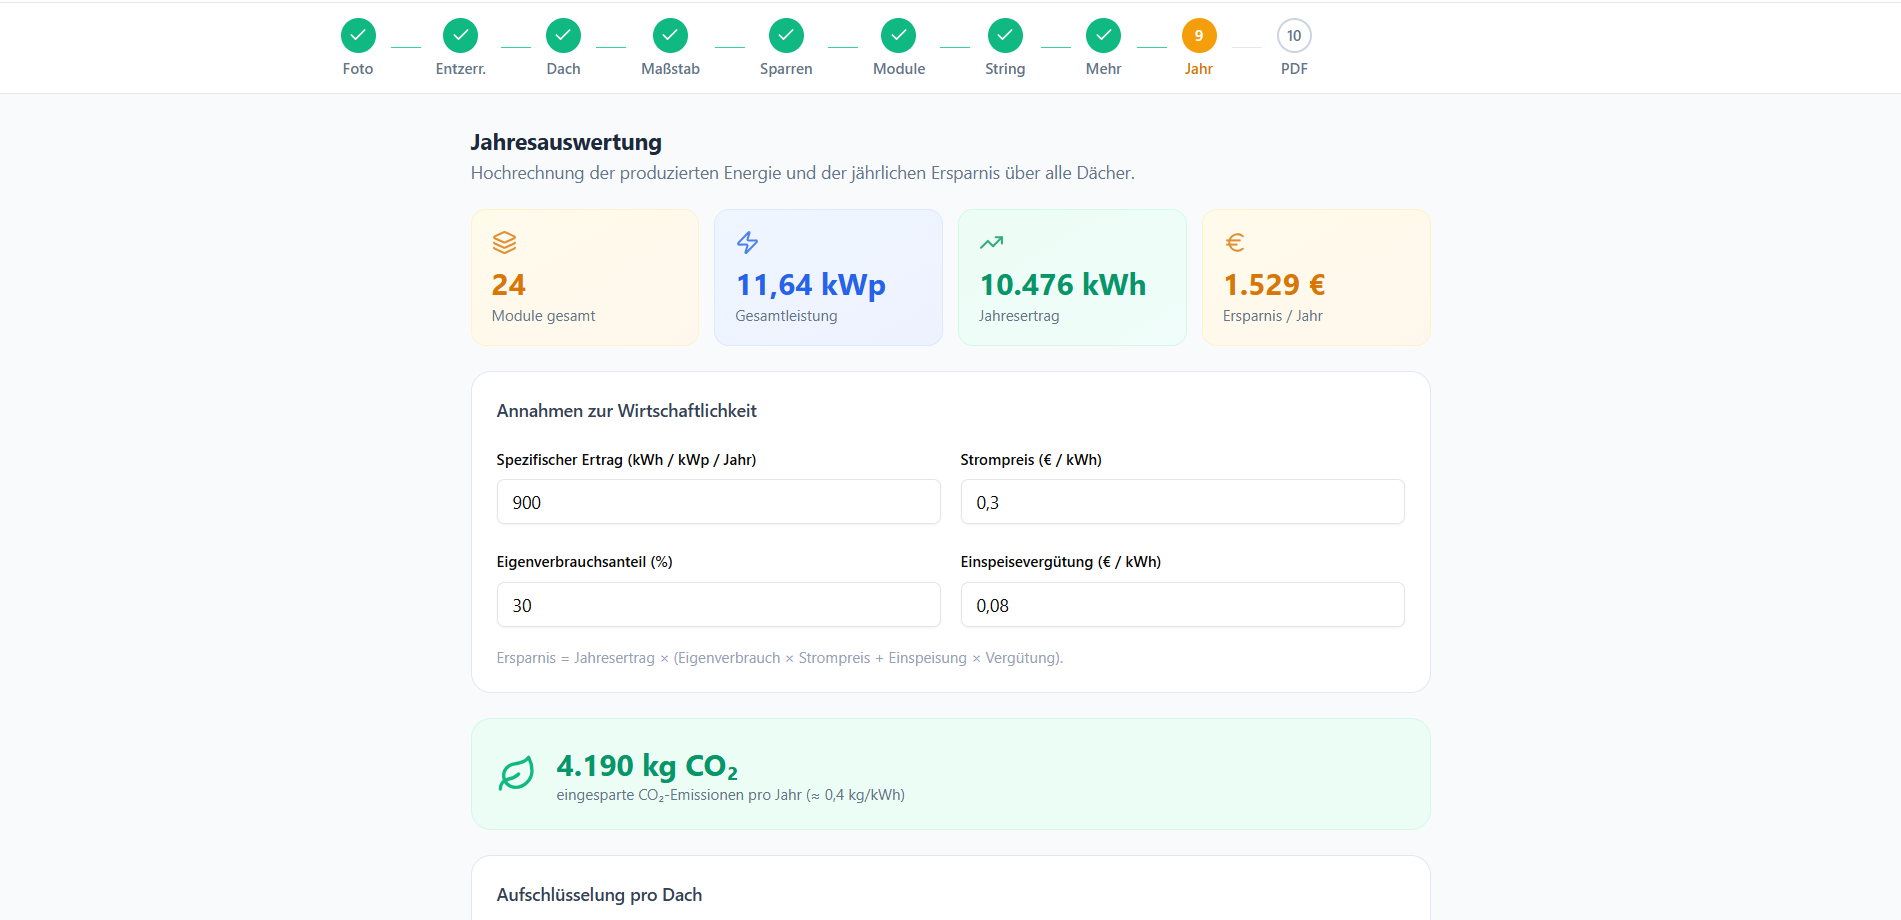Switch to the Sparren step label
The image size is (1901, 920).
786,69
